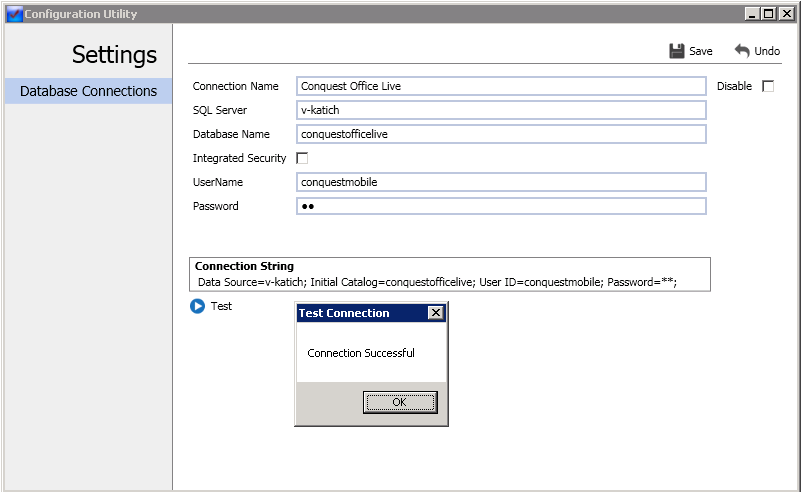This screenshot has height=492, width=801.
Task: Click into the SQL Server field
Action: [501, 110]
